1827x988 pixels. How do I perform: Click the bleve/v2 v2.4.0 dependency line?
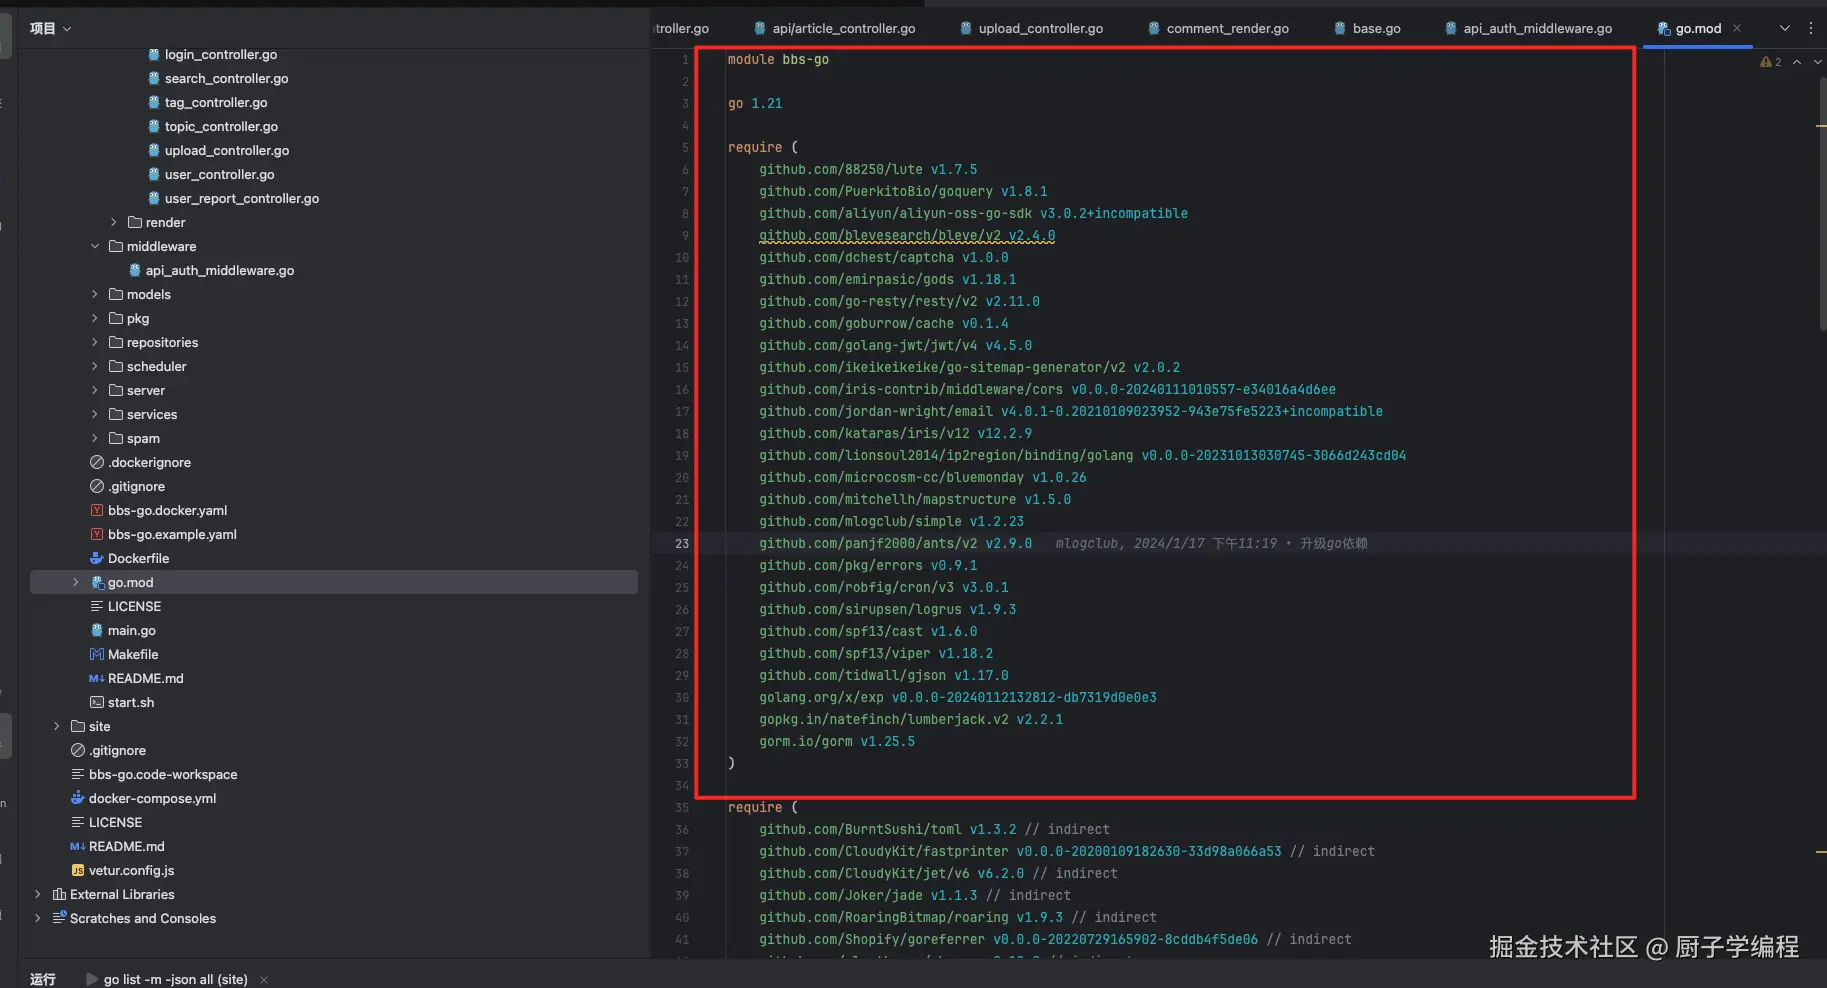(907, 235)
